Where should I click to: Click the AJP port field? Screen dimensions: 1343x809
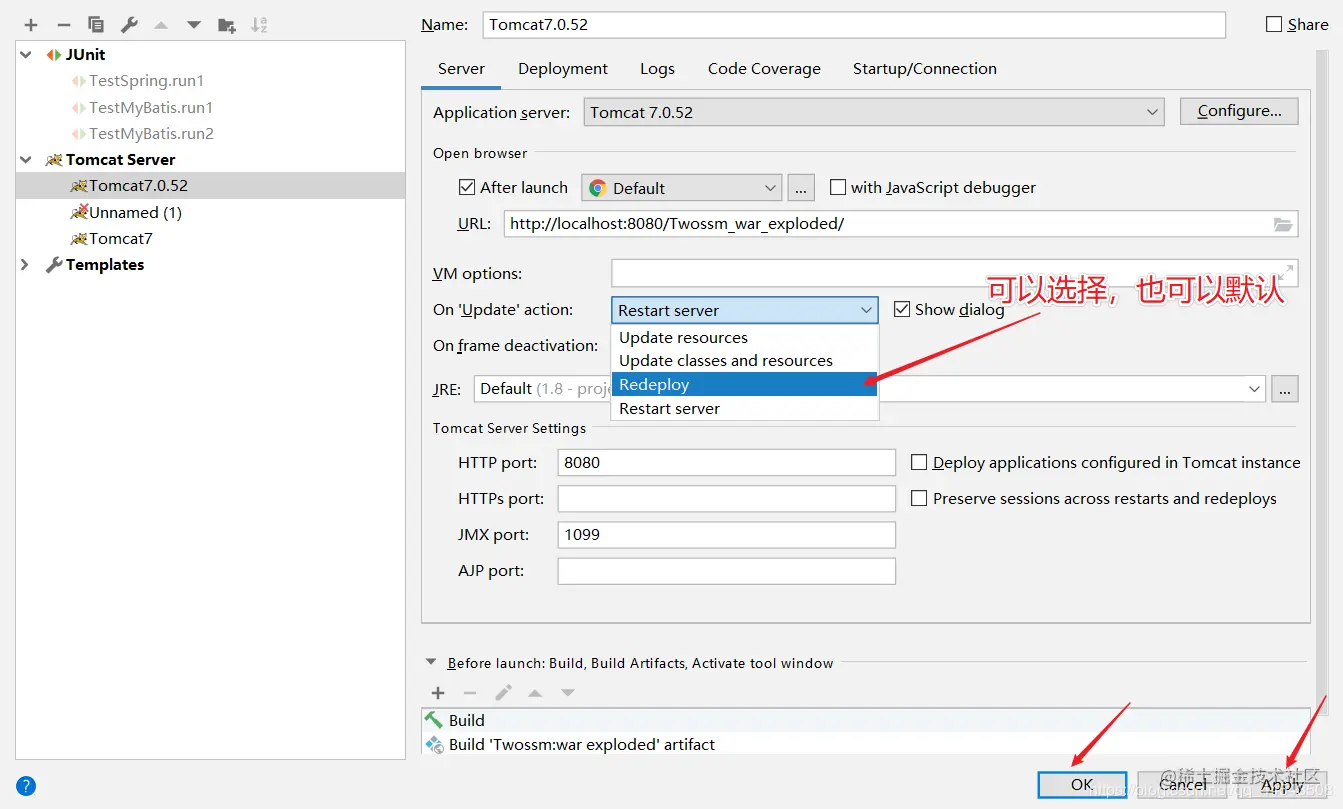727,570
